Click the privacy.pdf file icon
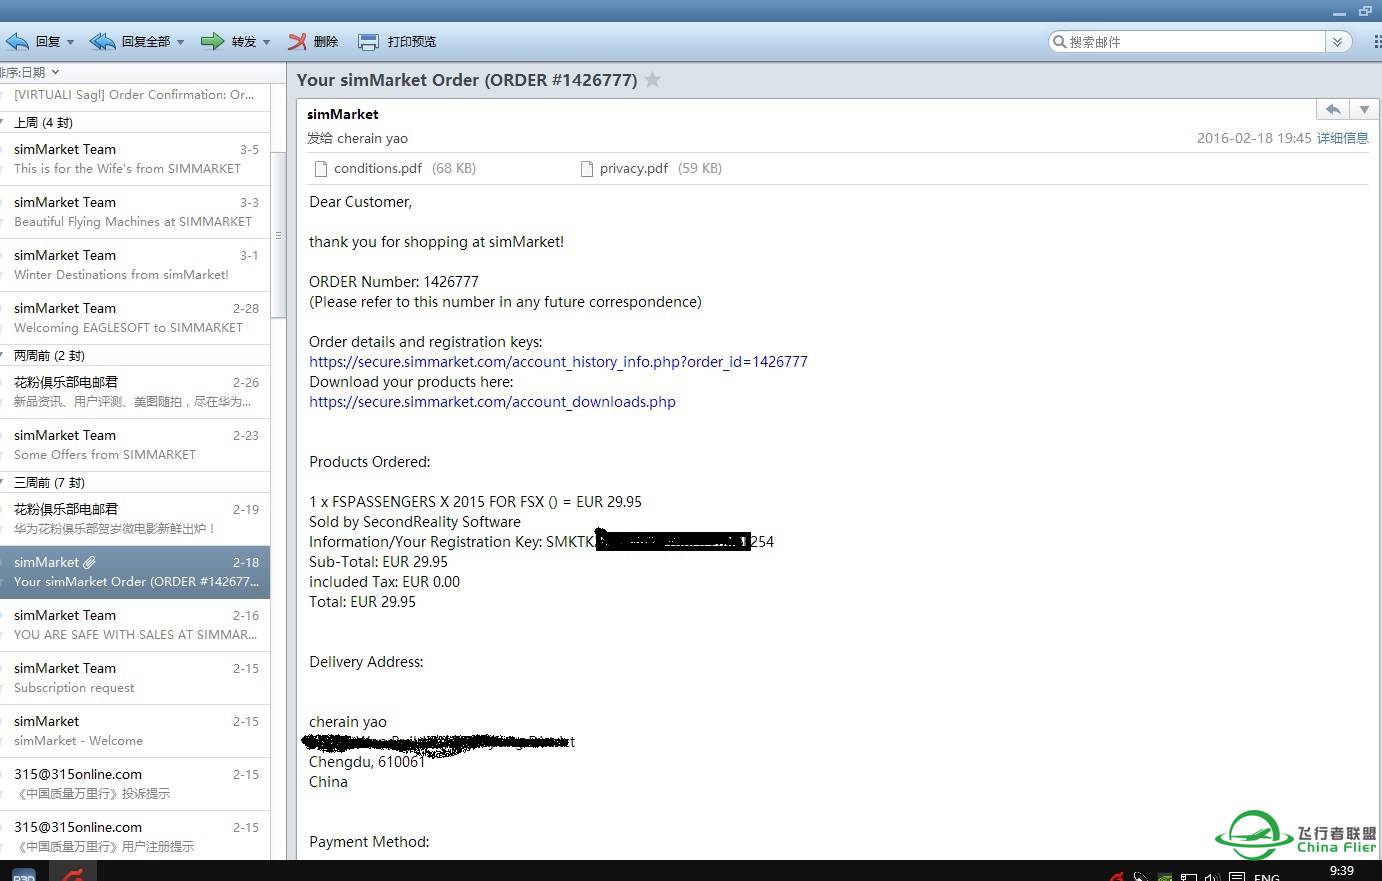Screen dimensions: 1382x881 [587, 168]
